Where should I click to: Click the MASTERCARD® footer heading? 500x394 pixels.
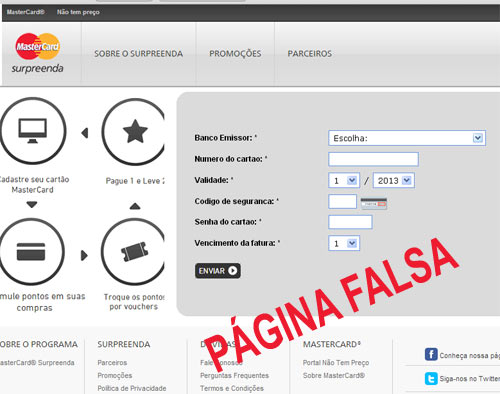pos(332,344)
